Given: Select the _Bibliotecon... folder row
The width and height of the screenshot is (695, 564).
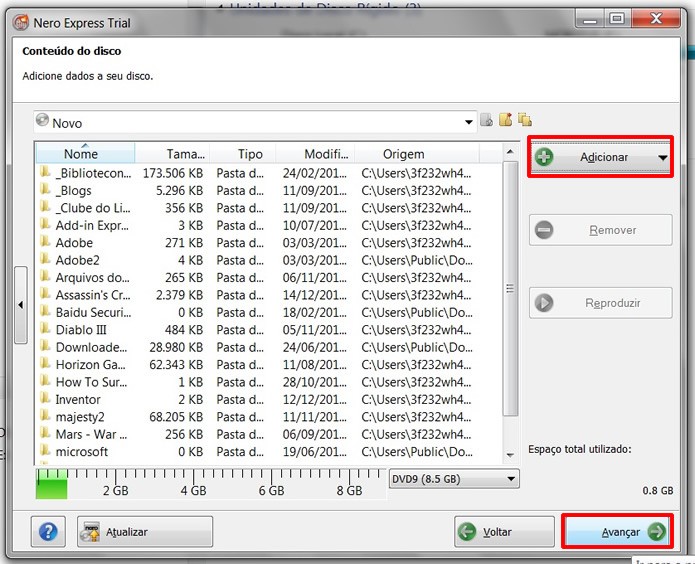Looking at the screenshot, I should pyautogui.click(x=269, y=173).
